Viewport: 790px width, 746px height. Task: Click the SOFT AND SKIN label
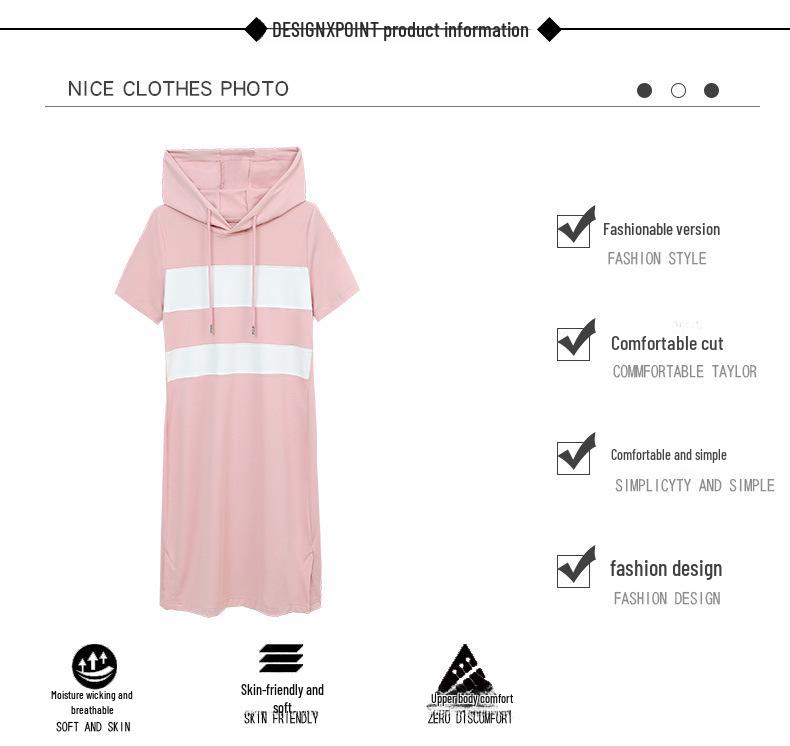pos(93,727)
